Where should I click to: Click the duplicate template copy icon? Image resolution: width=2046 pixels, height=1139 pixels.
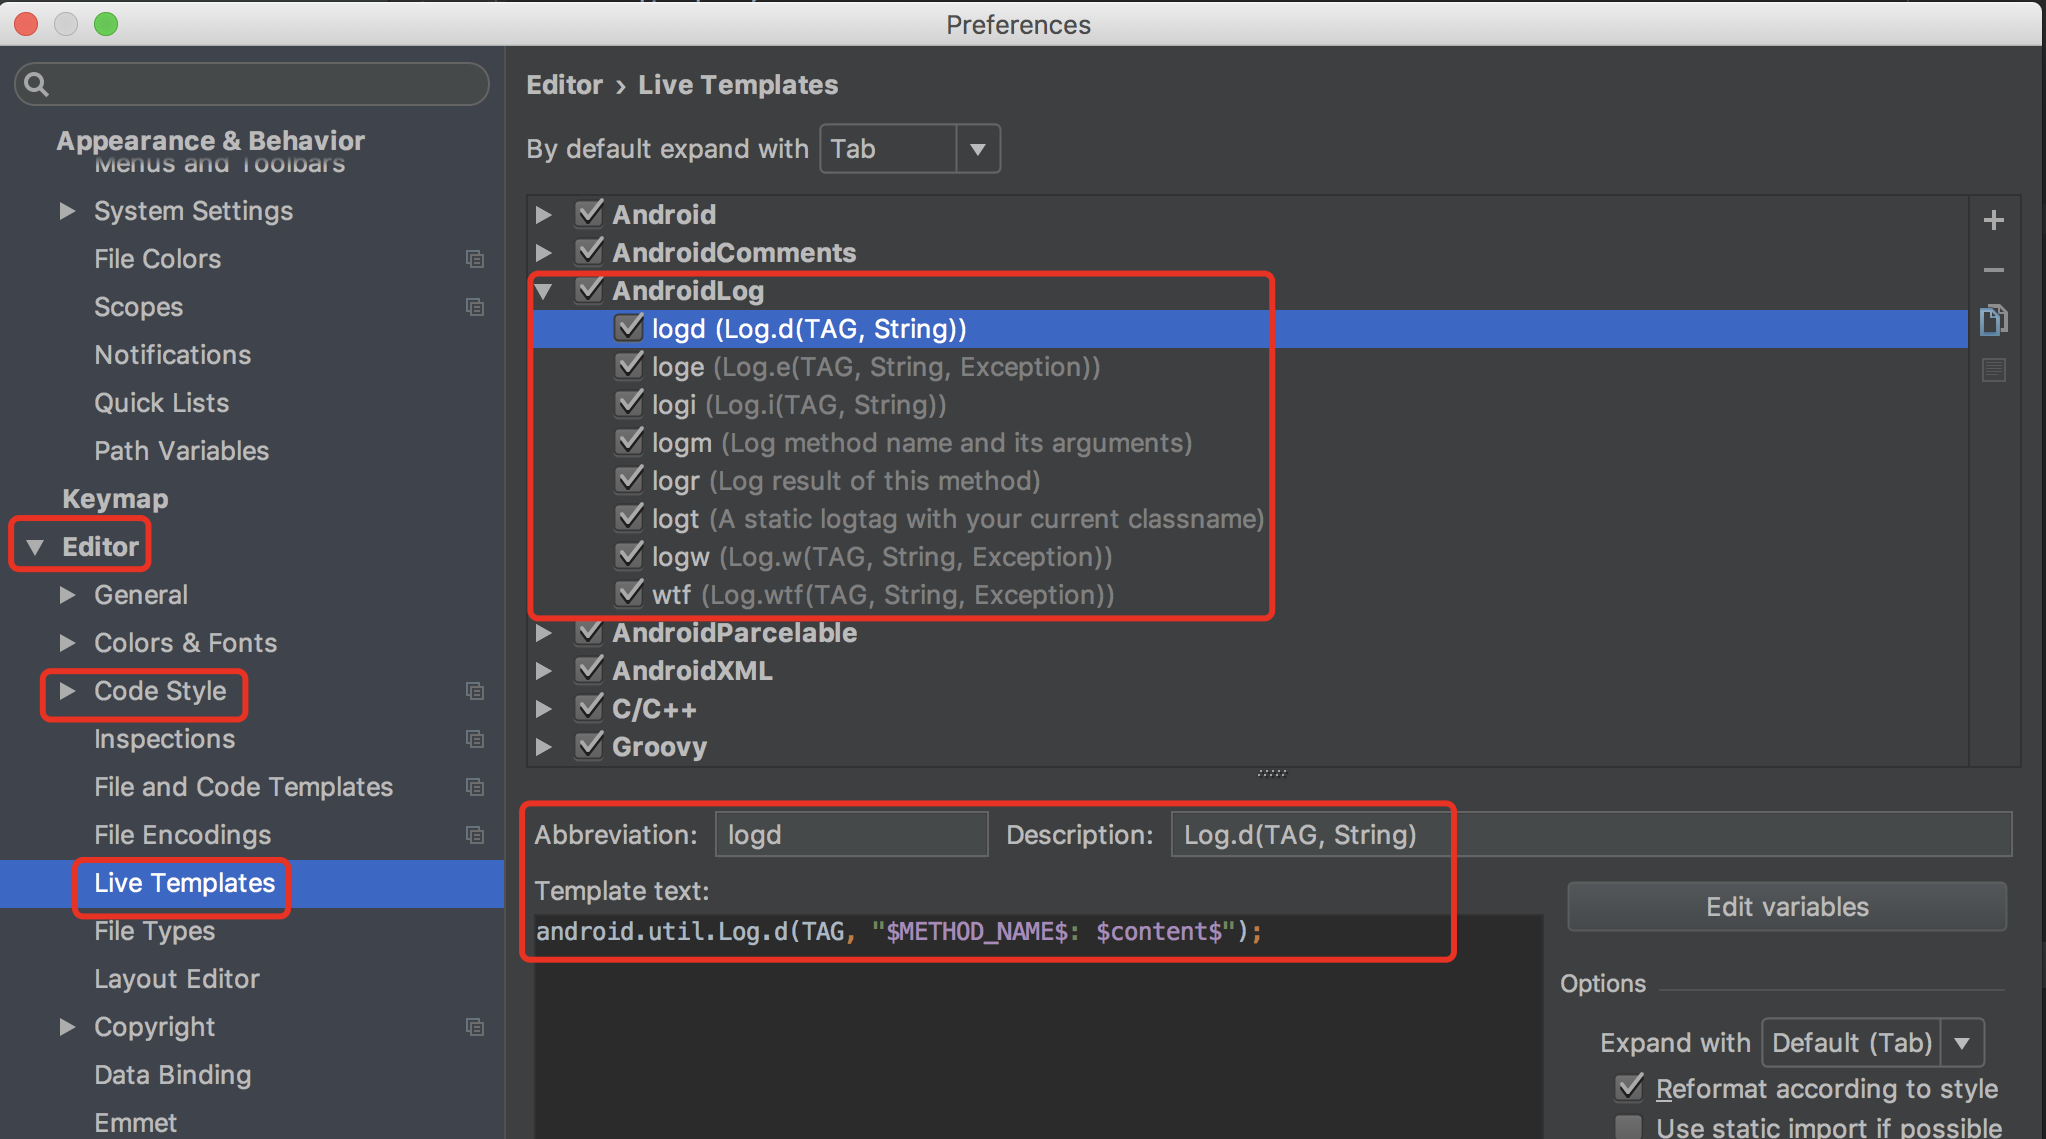[1993, 320]
